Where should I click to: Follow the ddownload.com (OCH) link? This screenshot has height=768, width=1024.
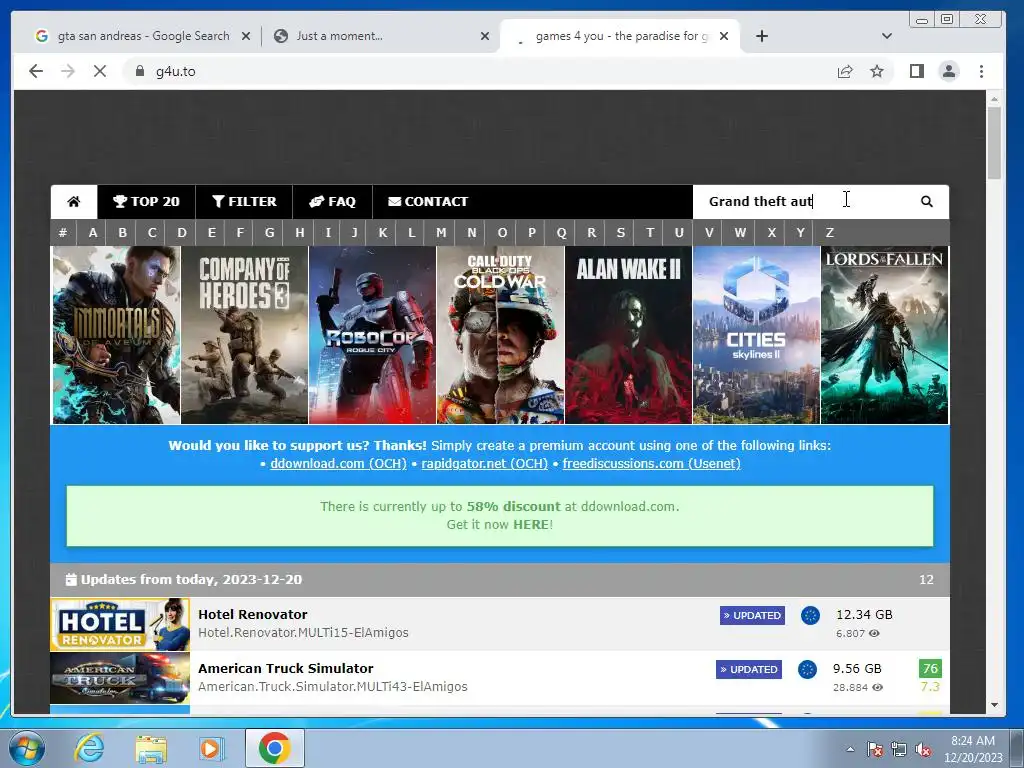(338, 464)
